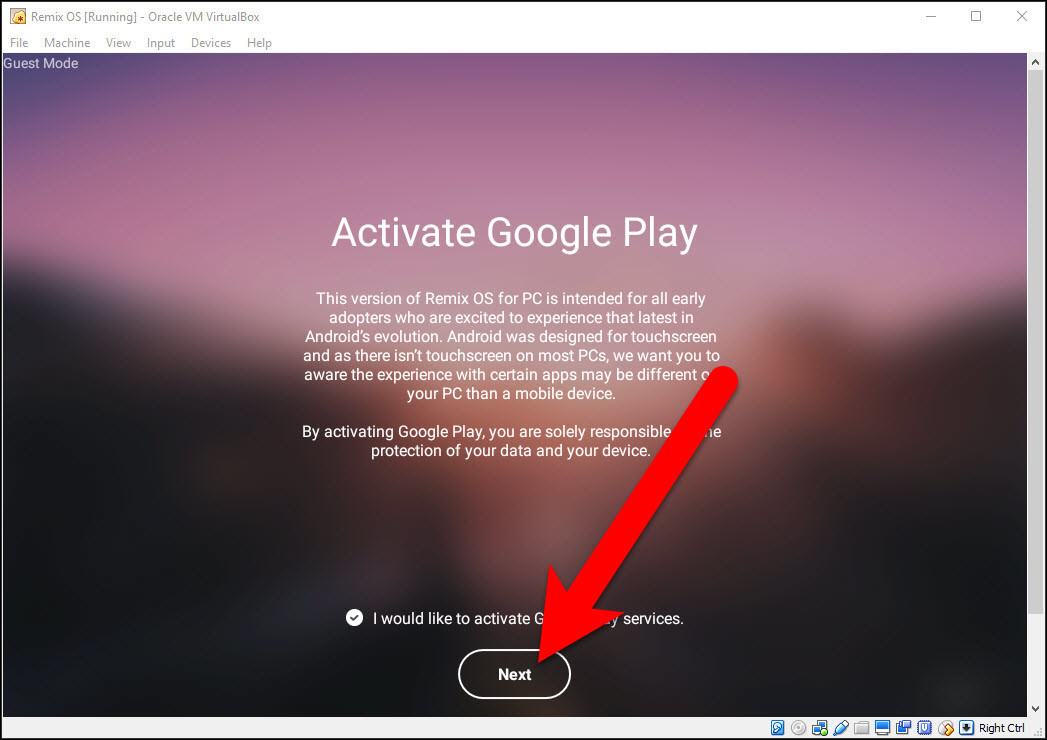The image size is (1047, 740).
Task: Open the shared folders status icon
Action: click(x=862, y=728)
